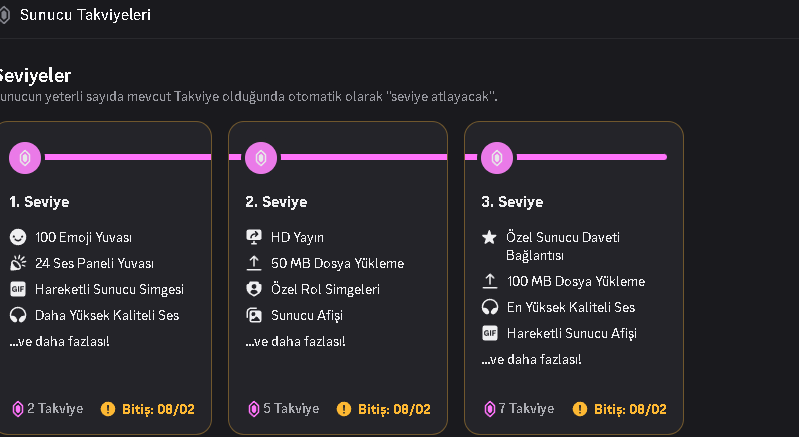Select the 5 Takviye label
Image resolution: width=799 pixels, height=437 pixels.
click(x=291, y=408)
